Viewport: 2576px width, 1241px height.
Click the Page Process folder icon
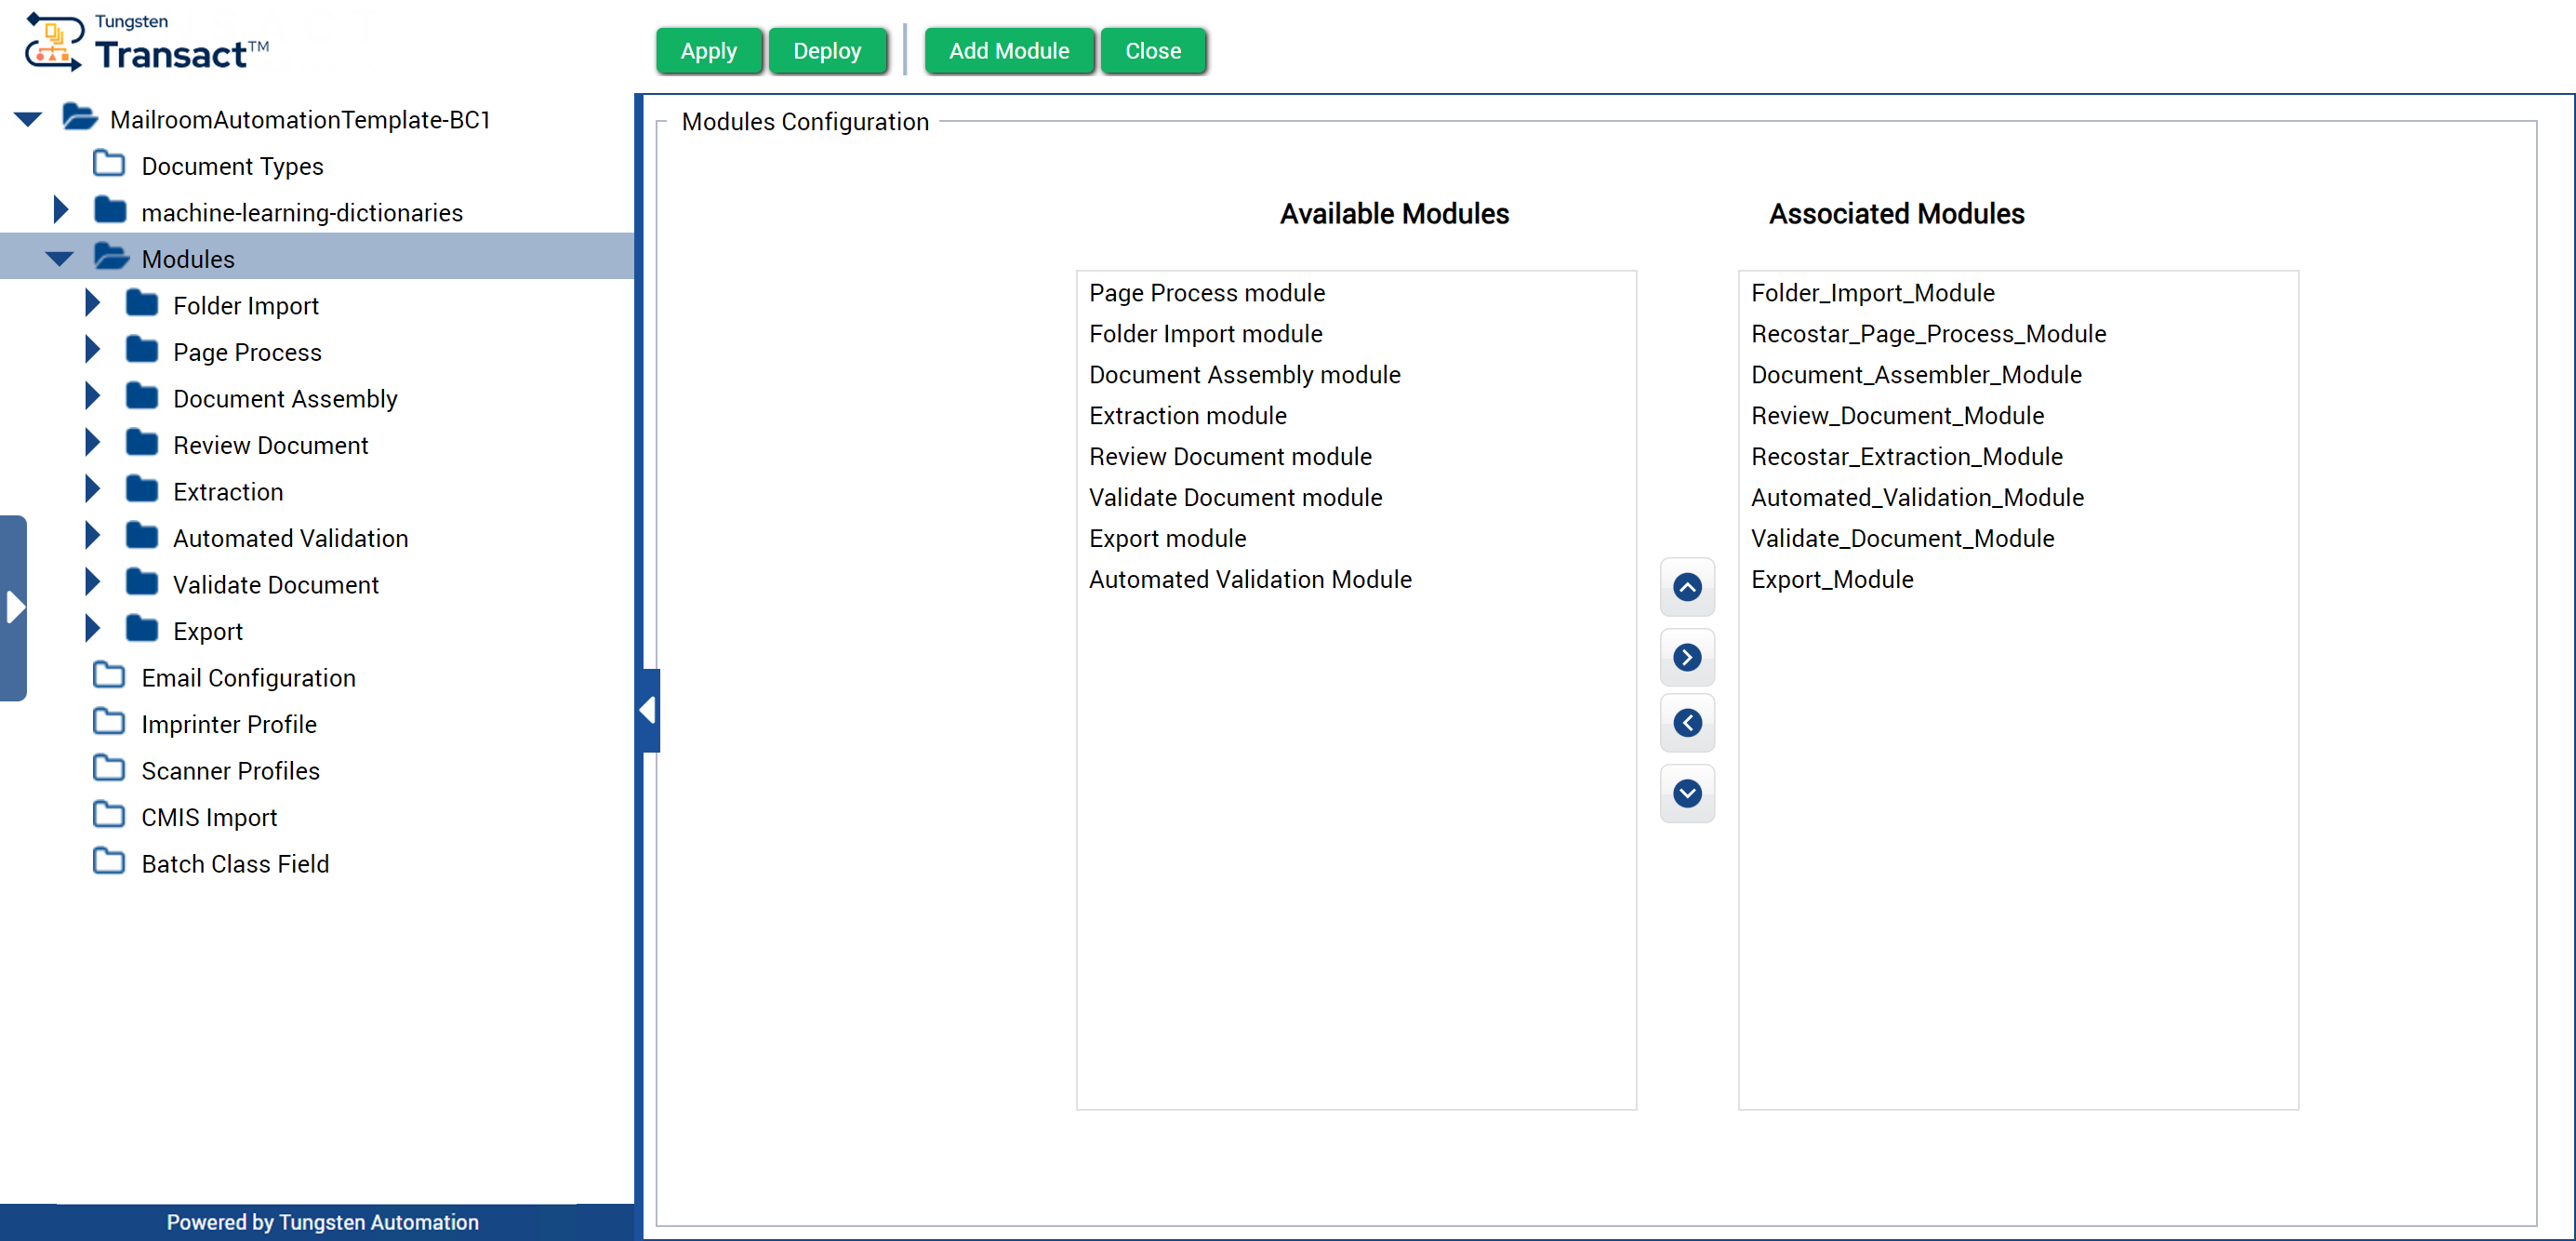143,351
